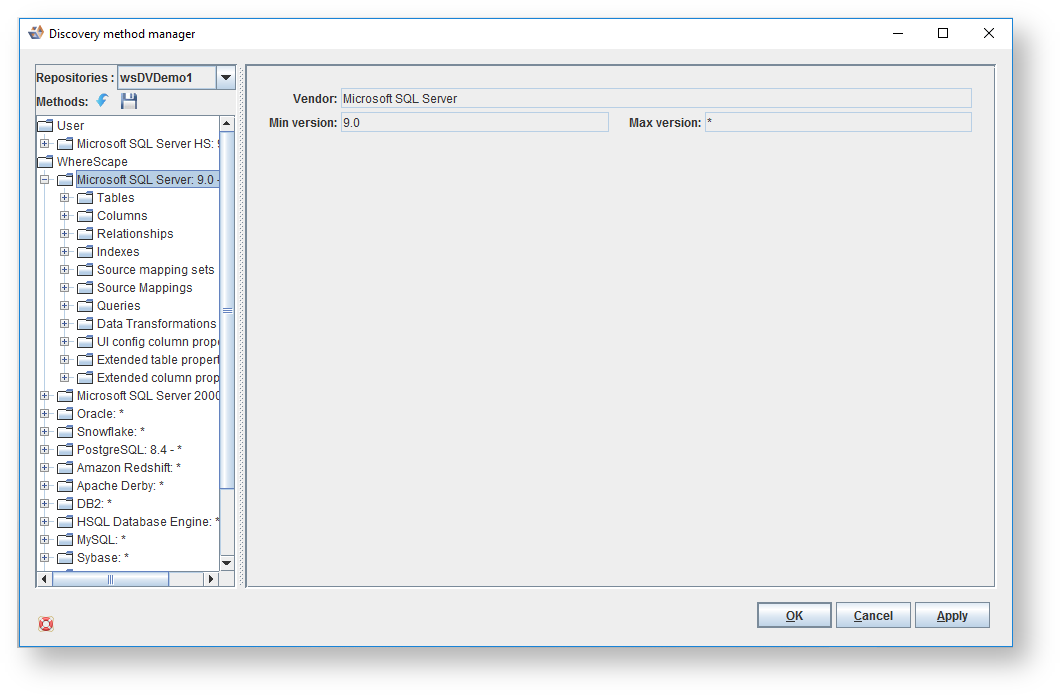The width and height of the screenshot is (1061, 696).
Task: Click the tree horizontal scrollbar left arrow
Action: (x=44, y=579)
